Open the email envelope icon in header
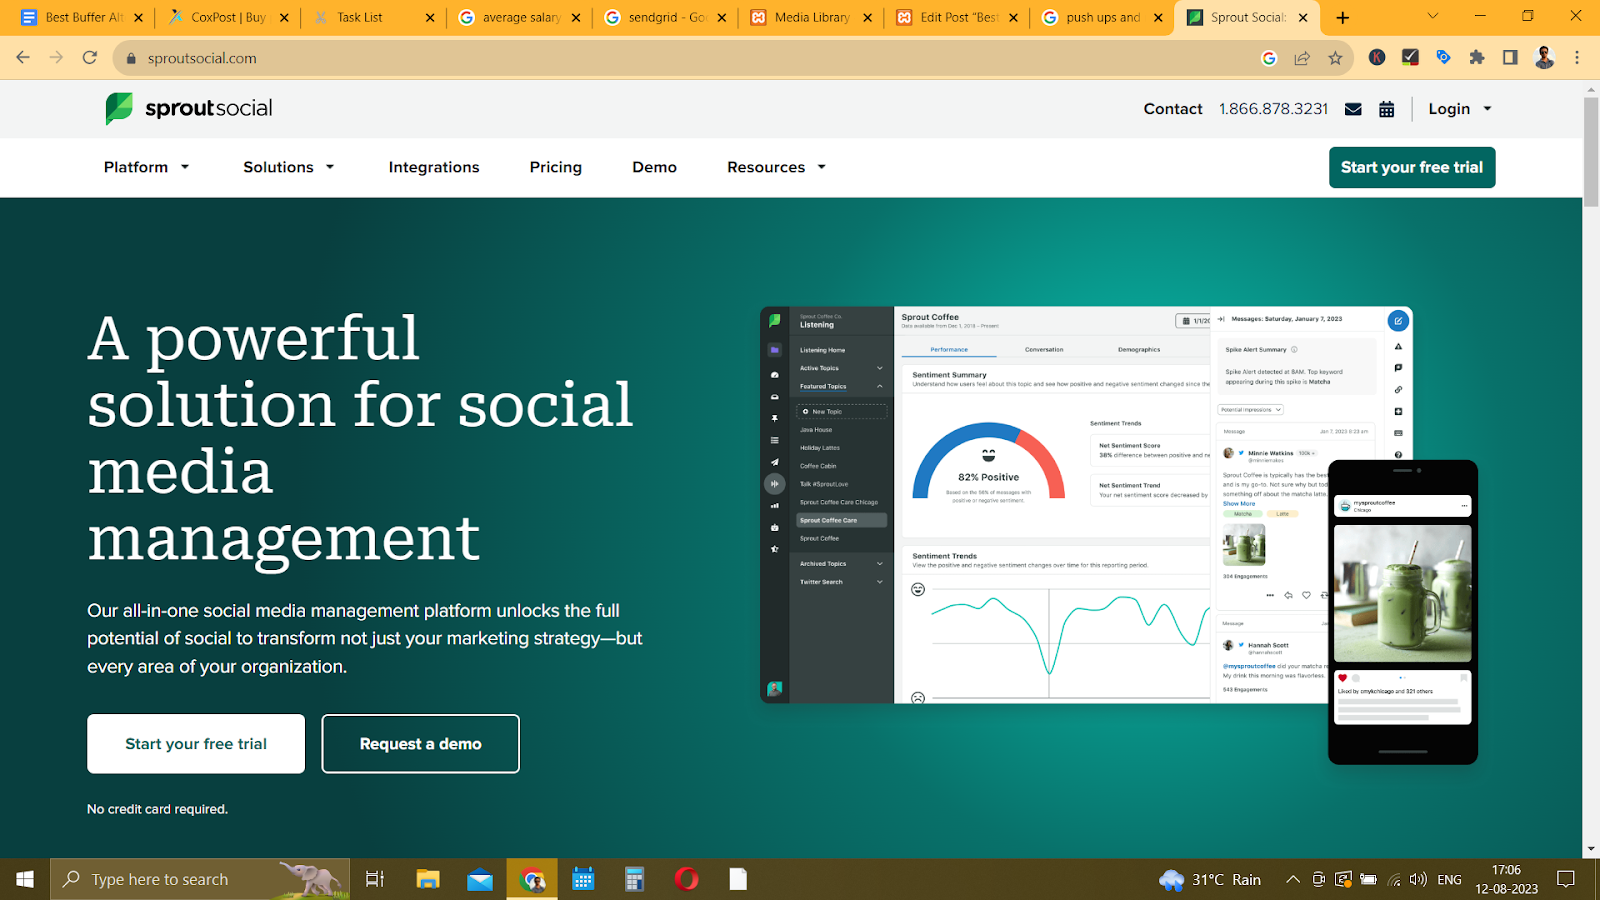This screenshot has height=900, width=1600. (1353, 109)
